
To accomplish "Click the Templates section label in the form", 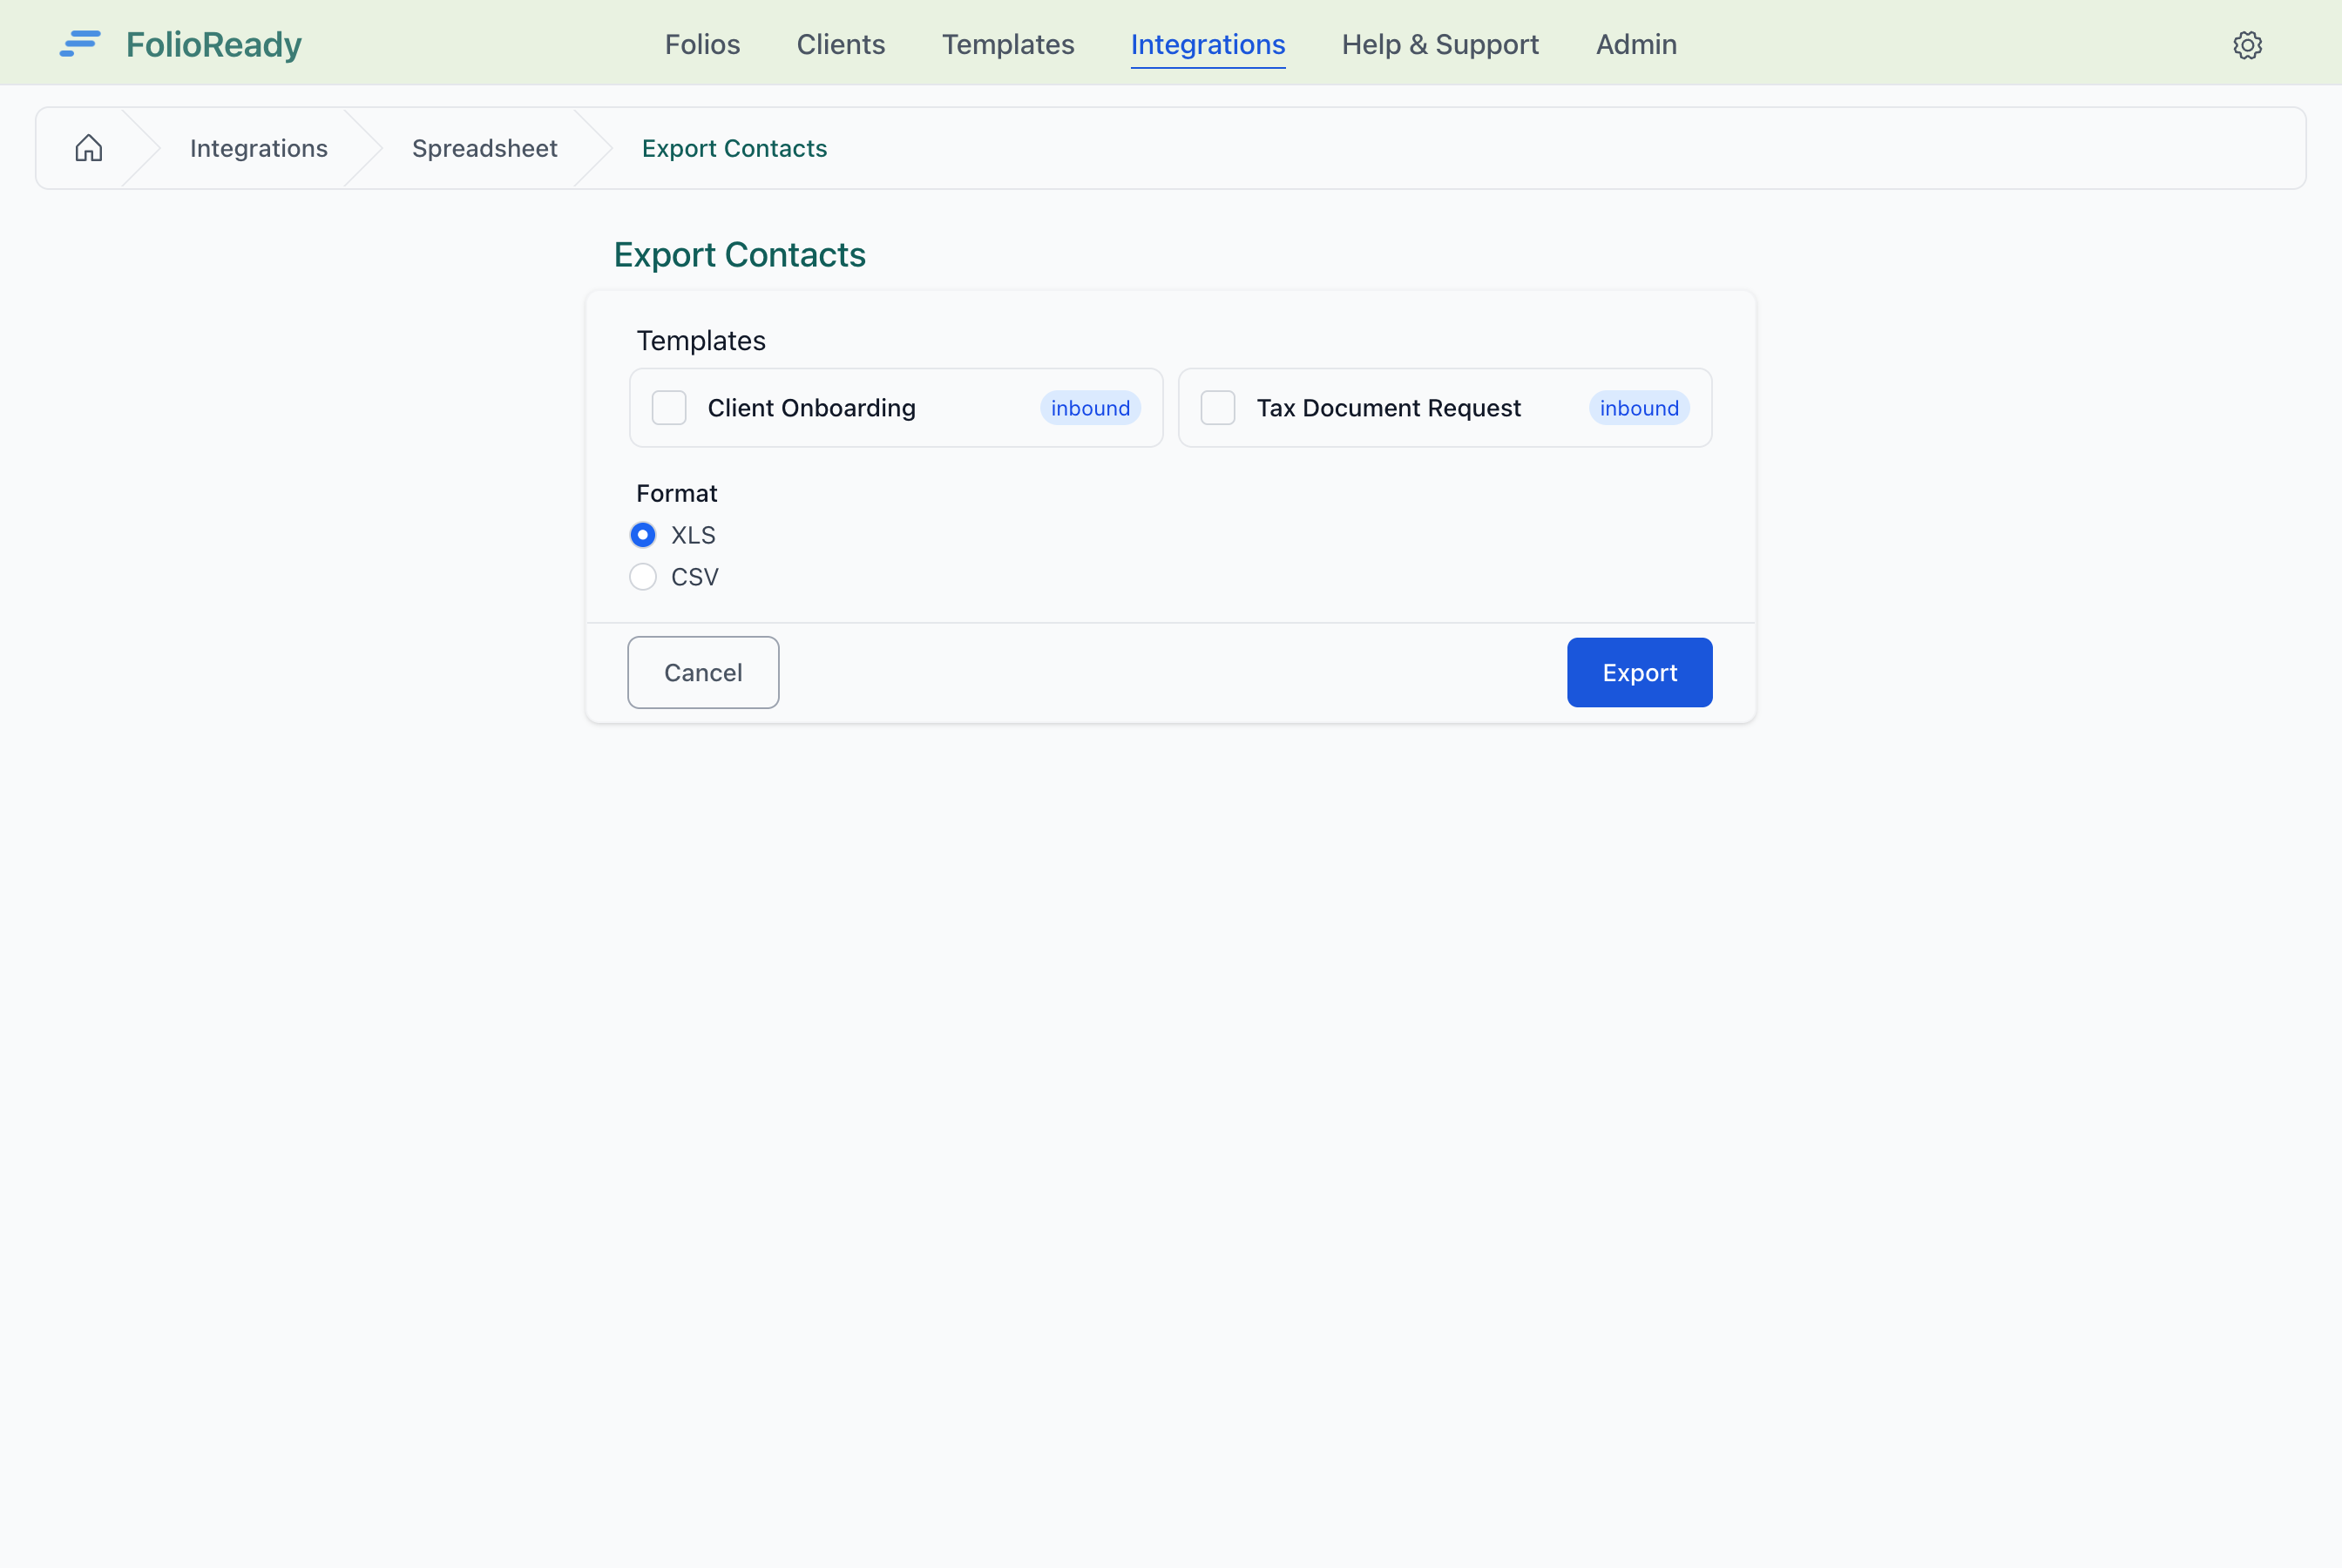I will [701, 341].
